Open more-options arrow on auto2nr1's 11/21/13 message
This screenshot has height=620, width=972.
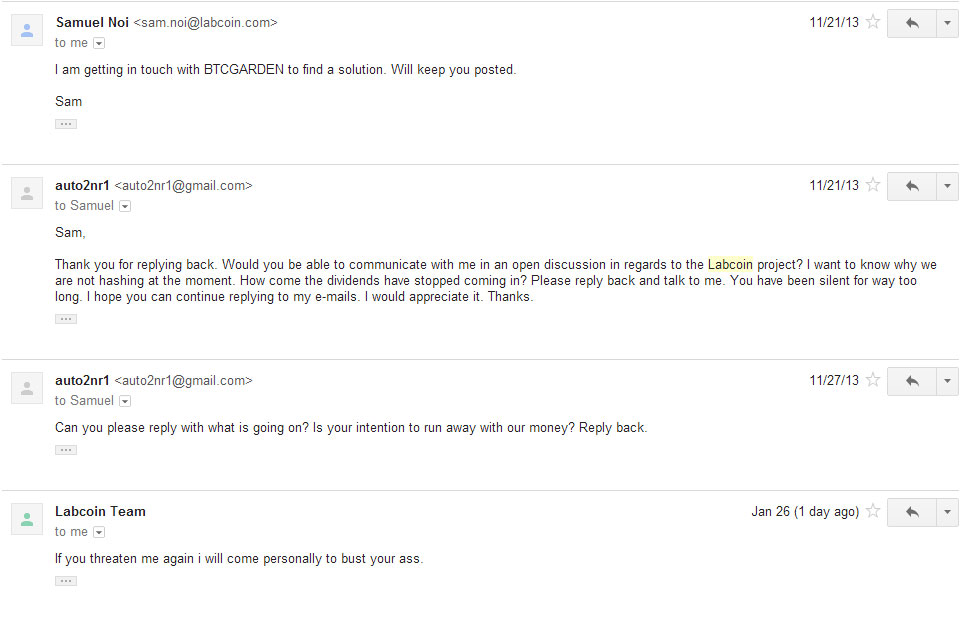pyautogui.click(x=947, y=187)
